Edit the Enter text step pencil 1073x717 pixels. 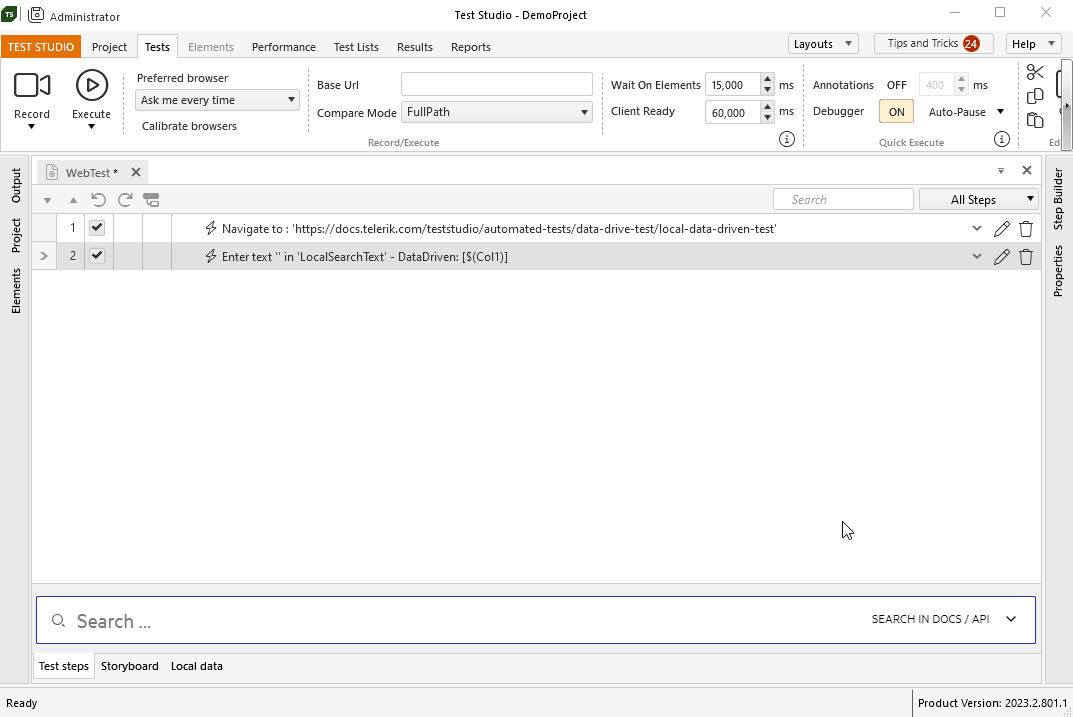1001,257
